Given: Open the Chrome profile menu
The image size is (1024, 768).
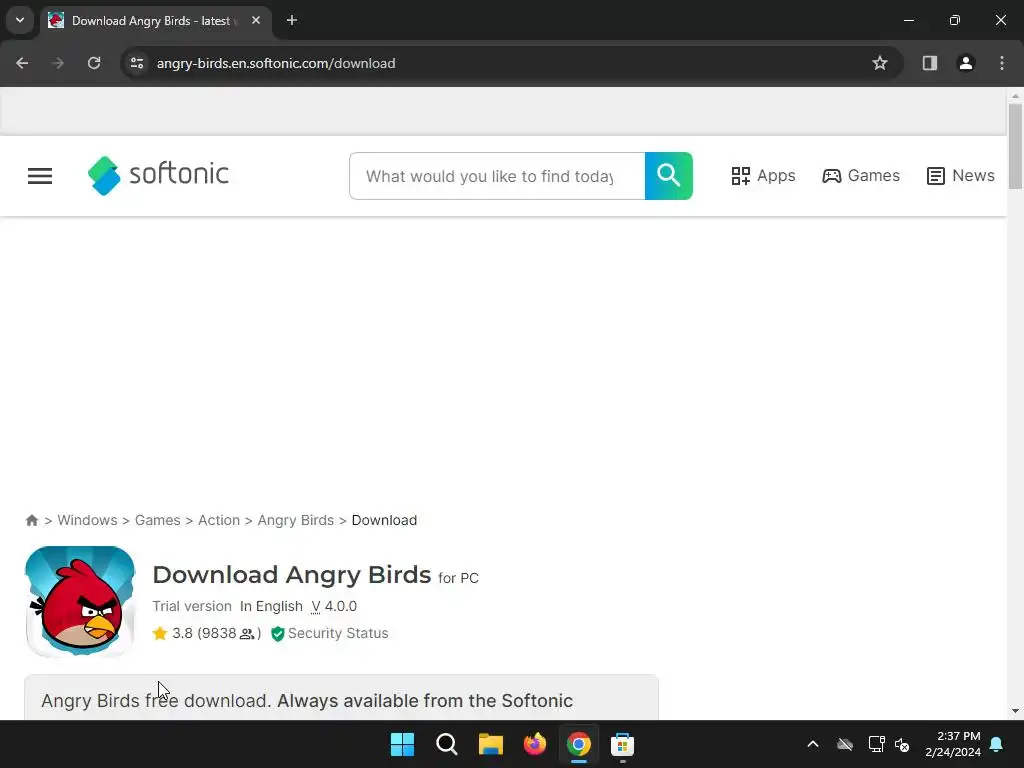Looking at the screenshot, I should 966,63.
